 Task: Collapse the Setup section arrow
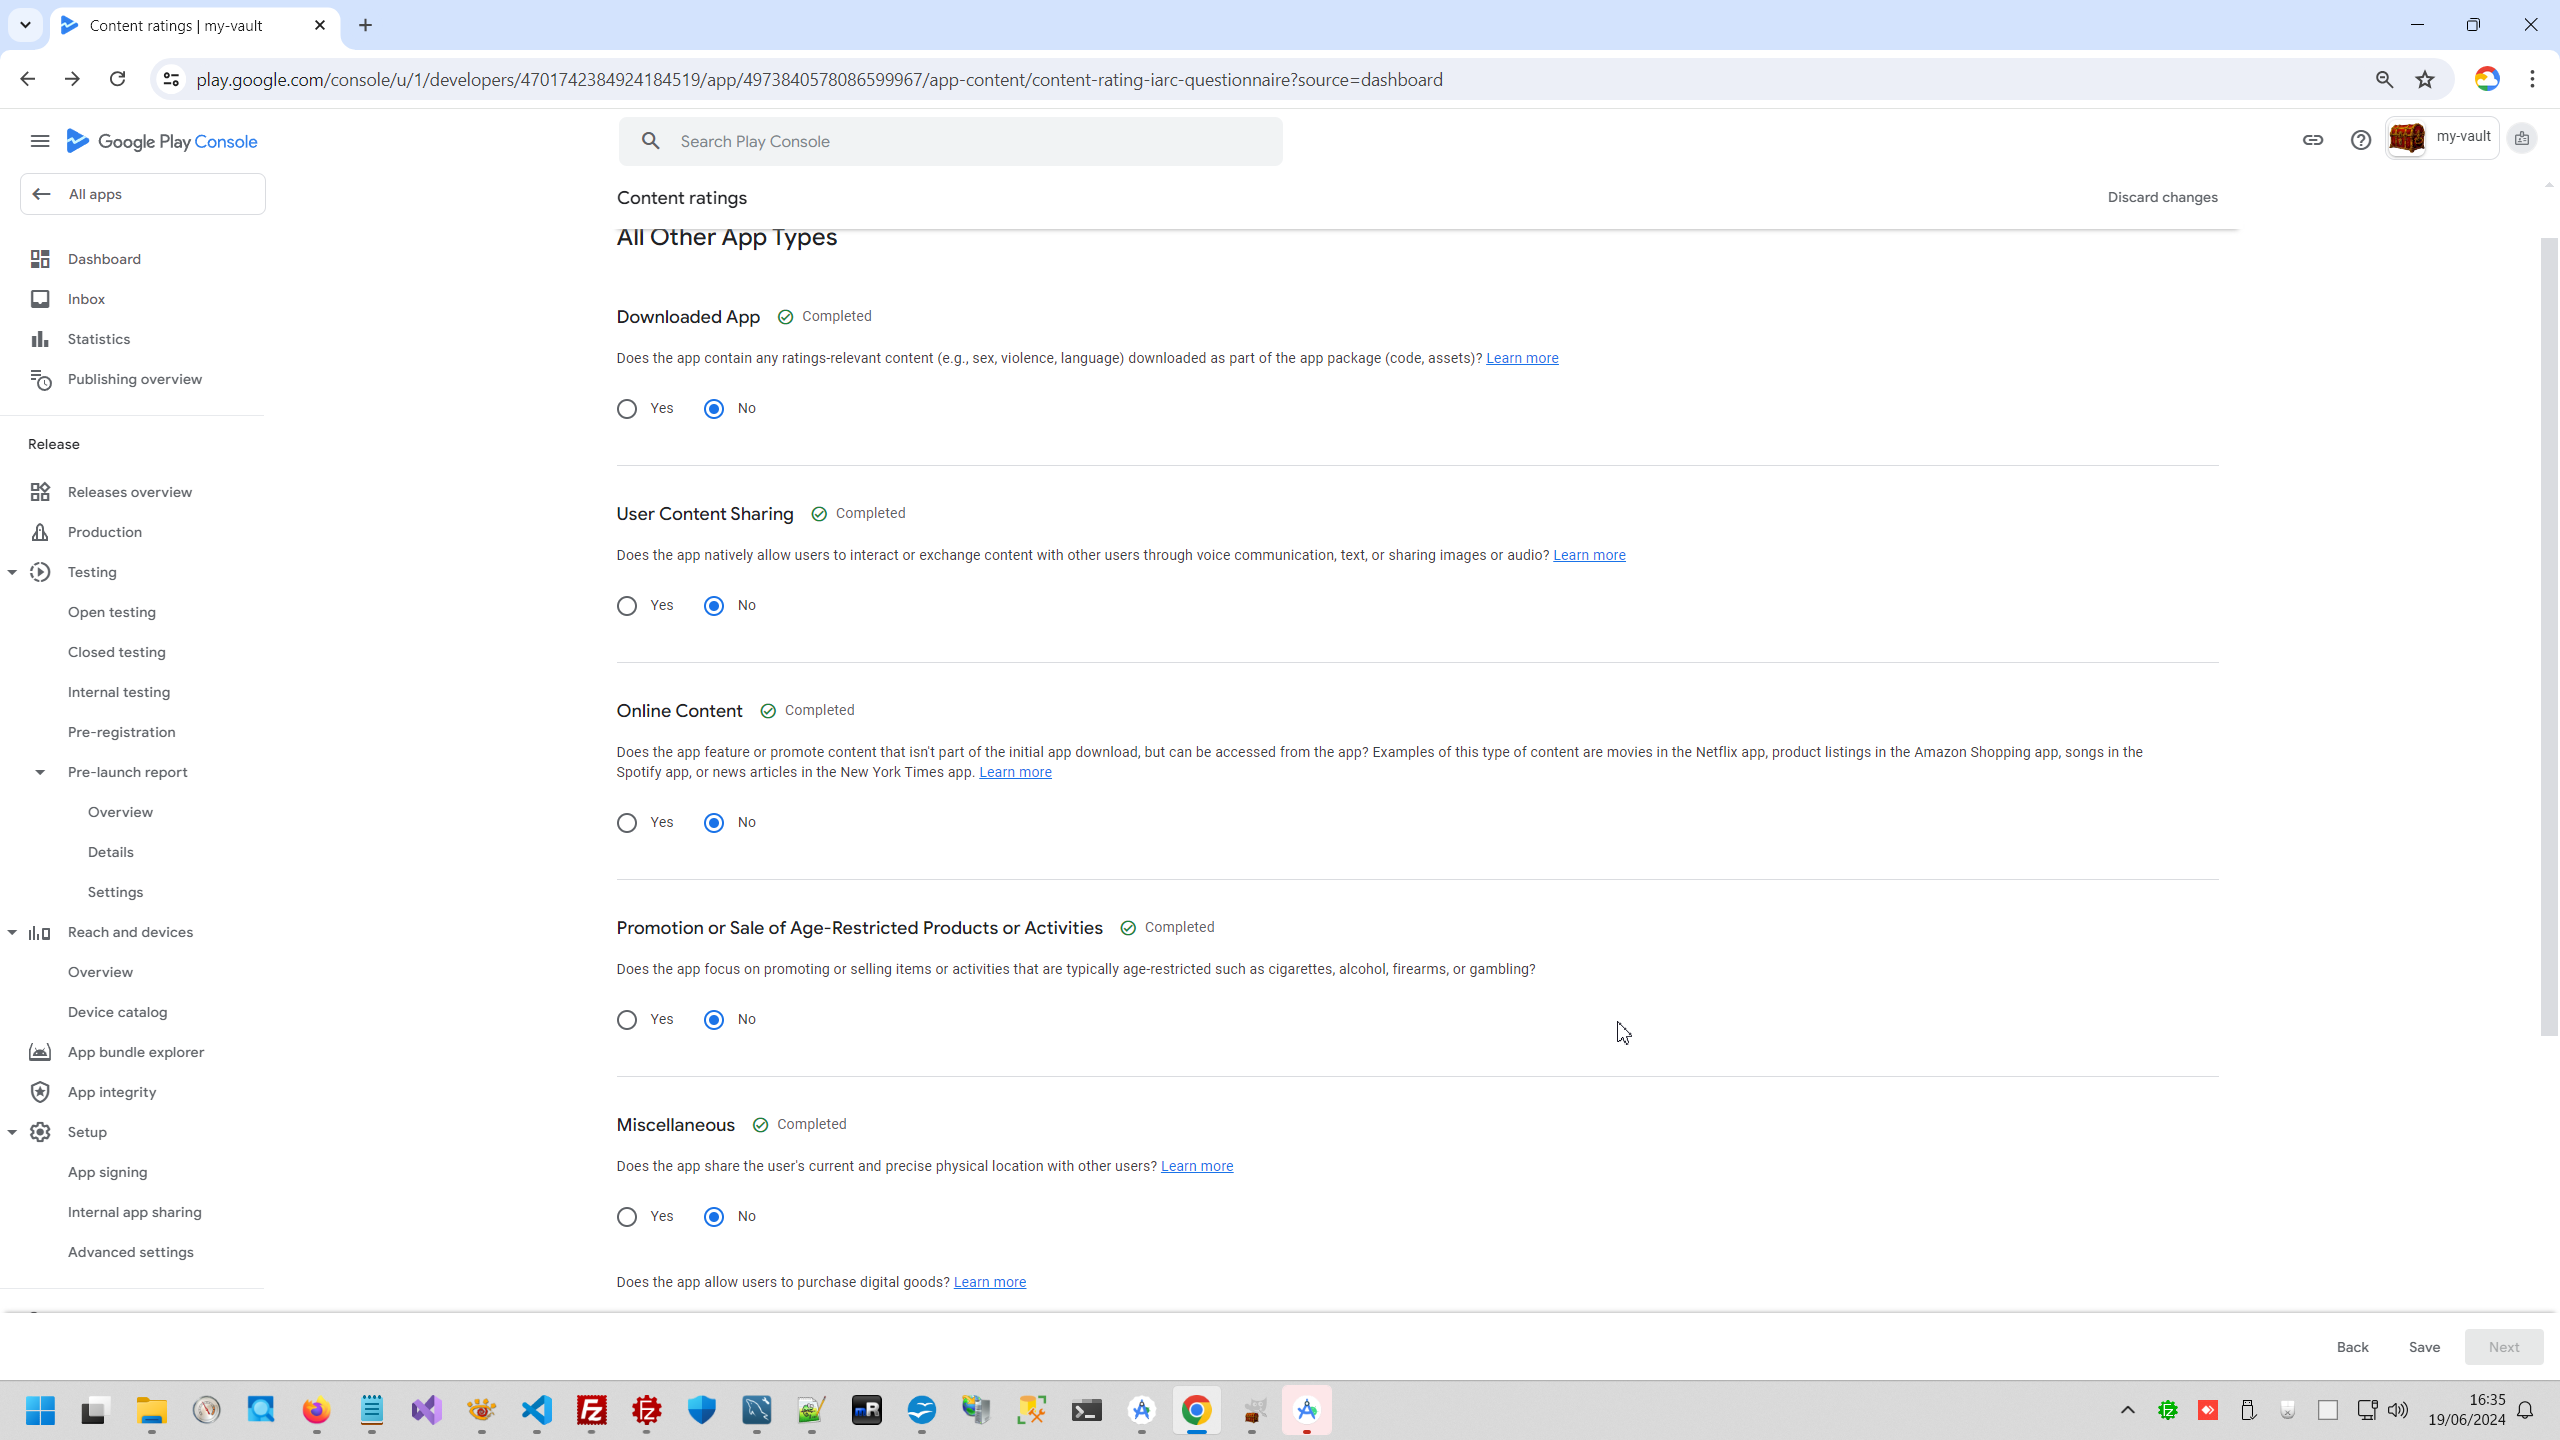pos(12,1132)
